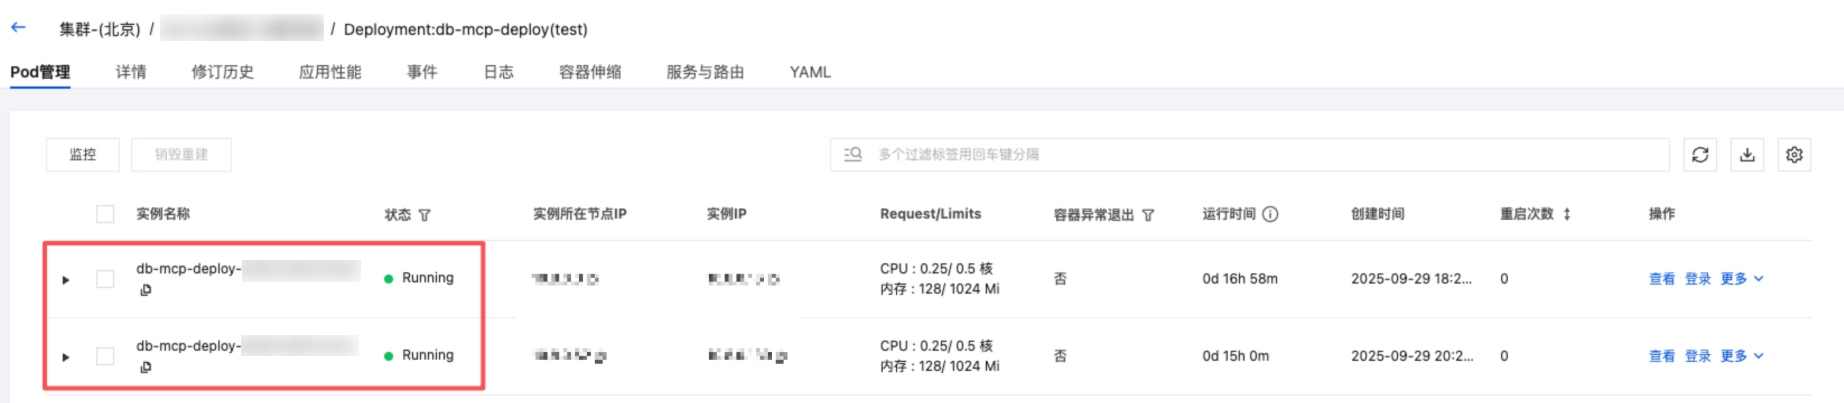Expand the second pod row triangle
Viewport: 1844px width, 403px height.
[x=66, y=357]
